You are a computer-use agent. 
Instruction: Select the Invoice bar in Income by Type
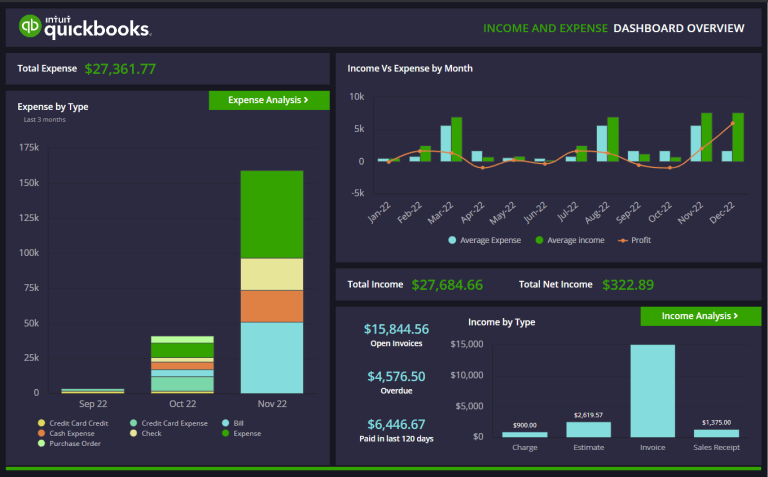pos(652,391)
